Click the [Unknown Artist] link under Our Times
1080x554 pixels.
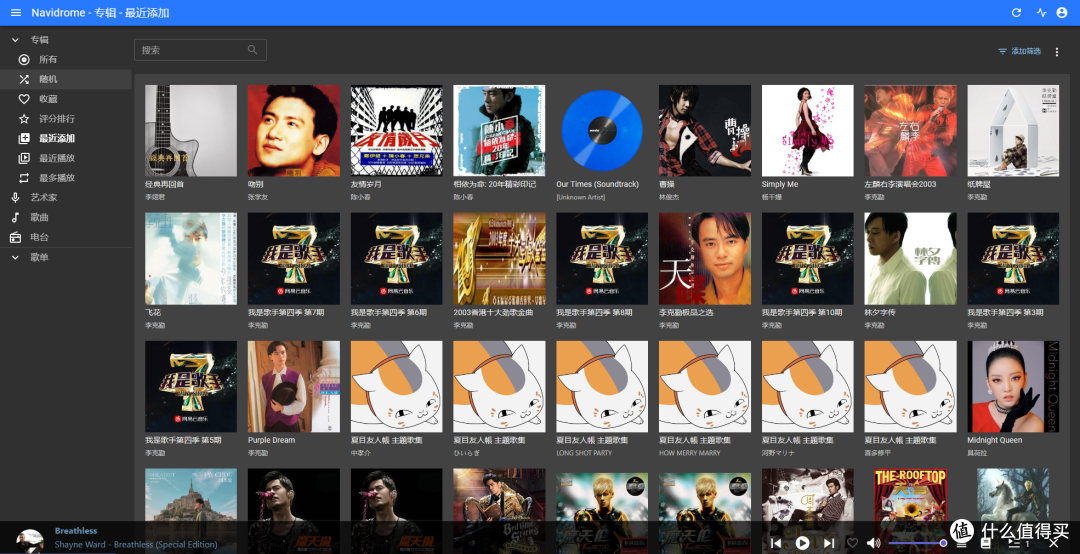tap(581, 198)
